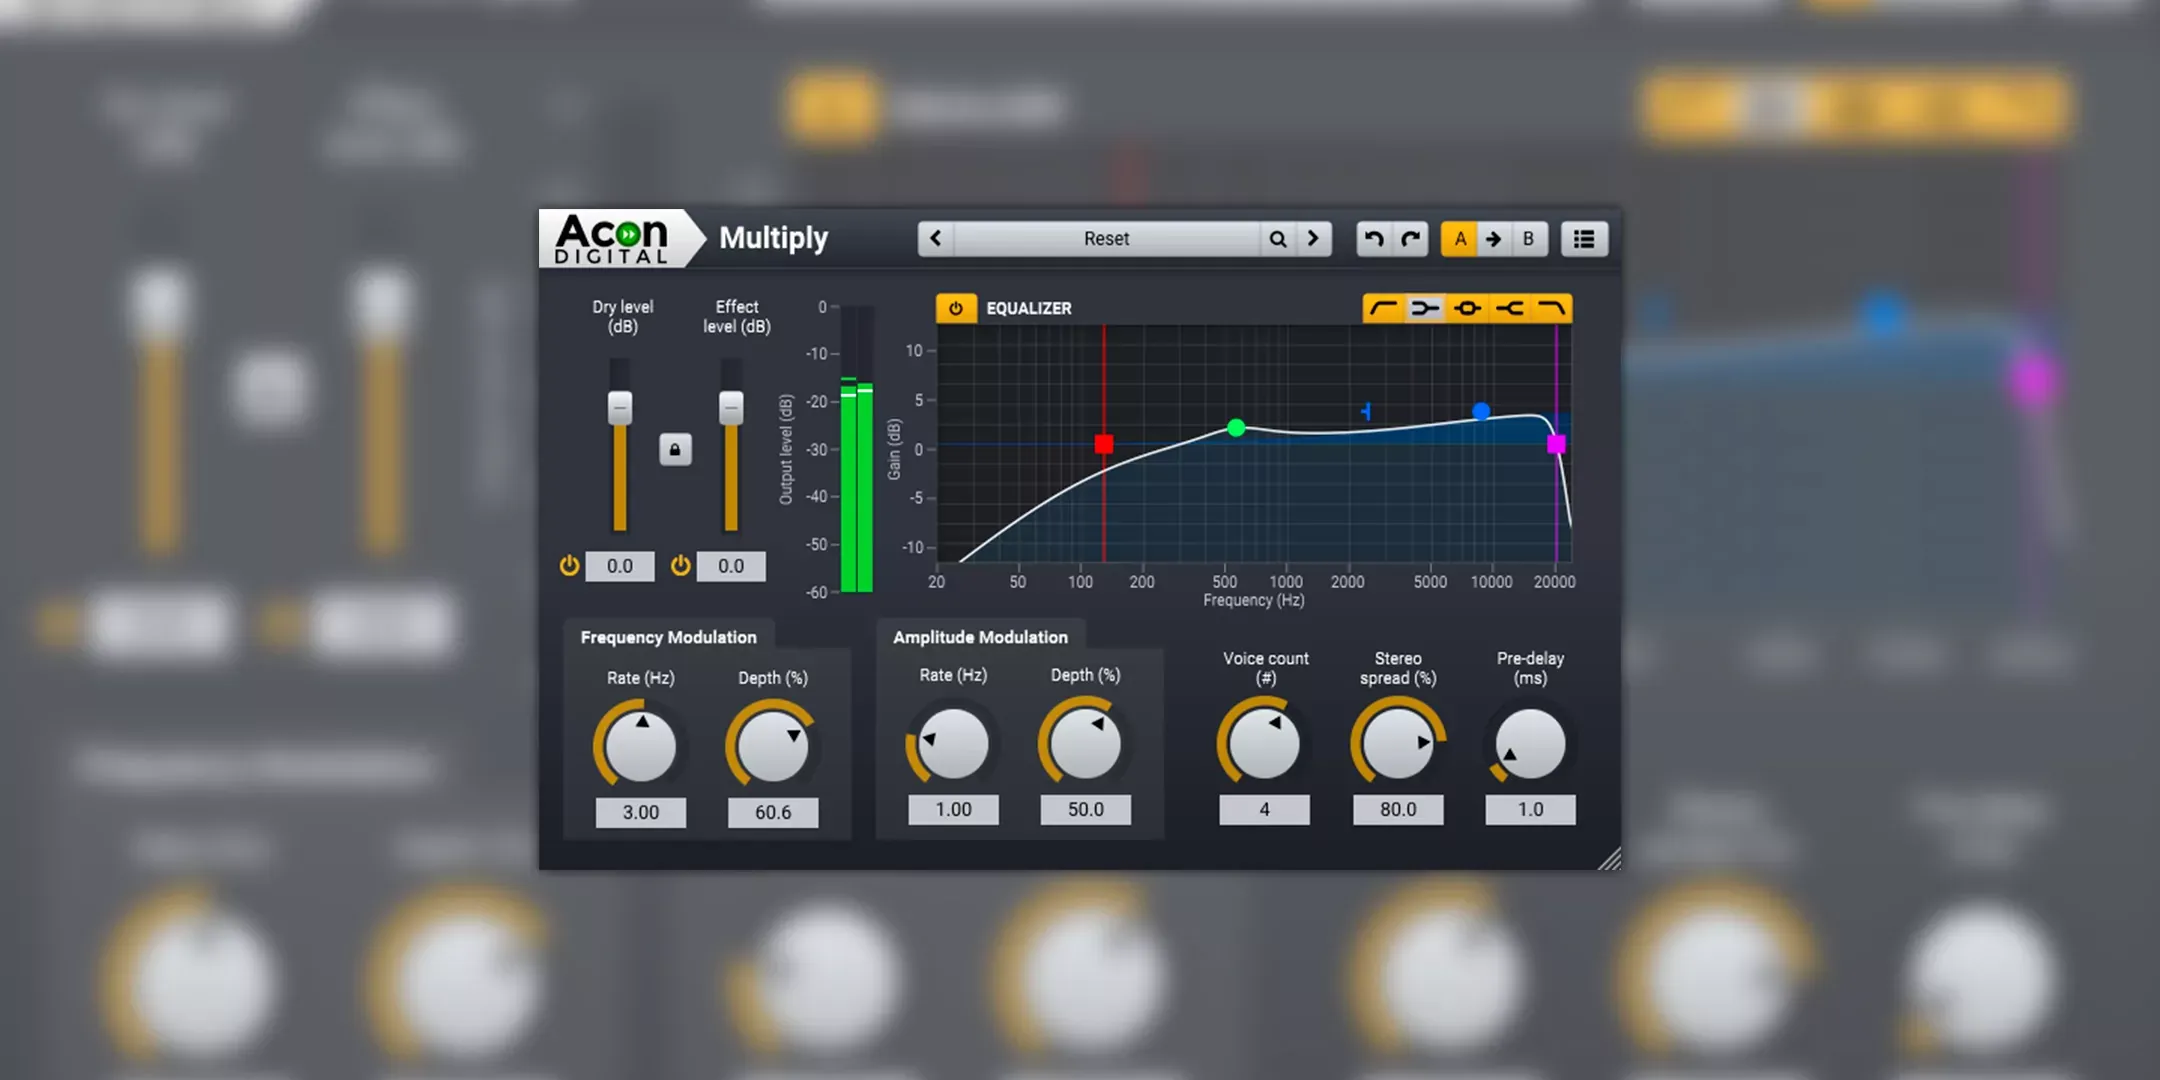The width and height of the screenshot is (2160, 1080).
Task: Click the Stereo spread 80.0 value field
Action: [x=1398, y=810]
